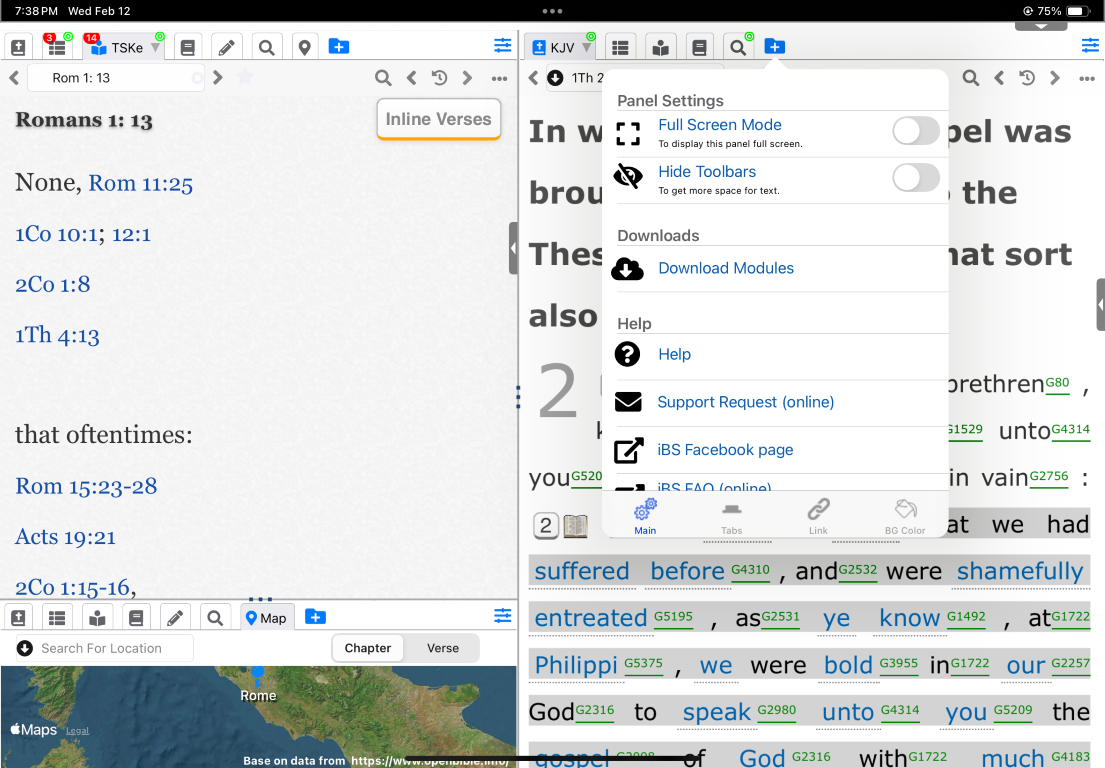The width and height of the screenshot is (1105, 768).
Task: Open the KJV version dropdown arrow
Action: coord(587,48)
